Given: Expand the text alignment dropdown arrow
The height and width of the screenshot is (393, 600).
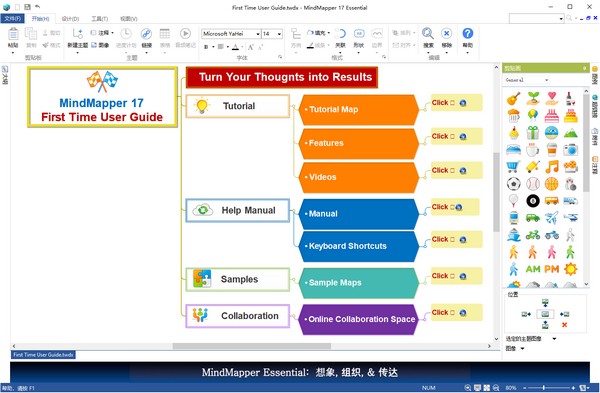Looking at the screenshot, I should [x=228, y=47].
